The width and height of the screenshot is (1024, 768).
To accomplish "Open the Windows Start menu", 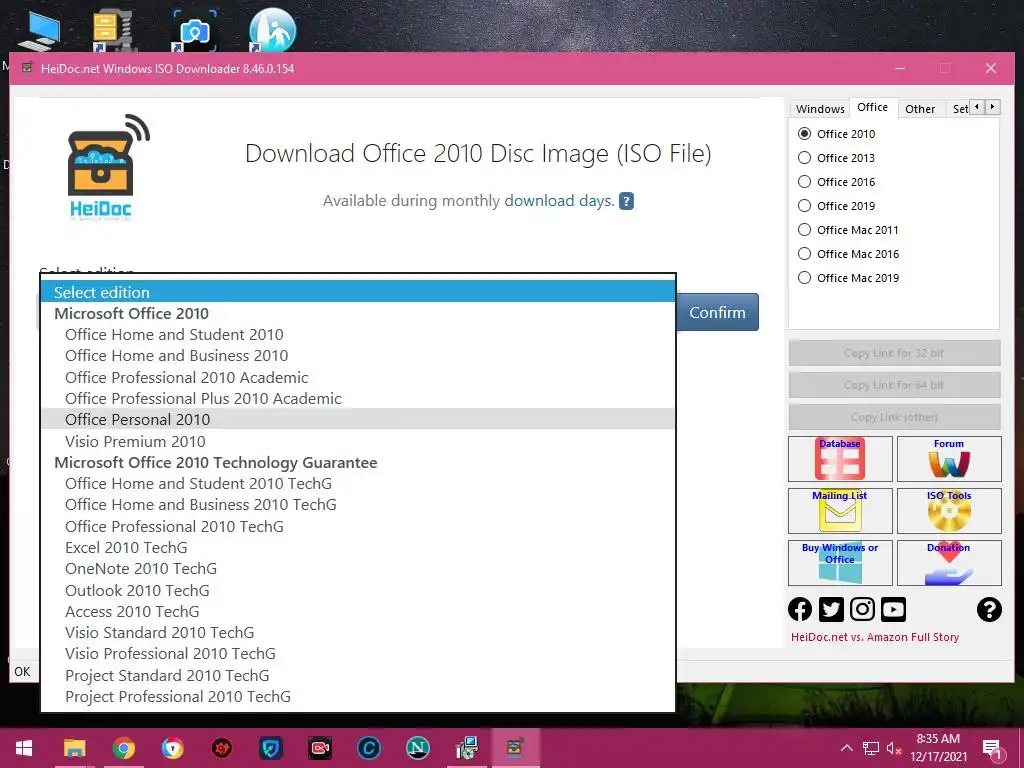I will click(x=24, y=748).
